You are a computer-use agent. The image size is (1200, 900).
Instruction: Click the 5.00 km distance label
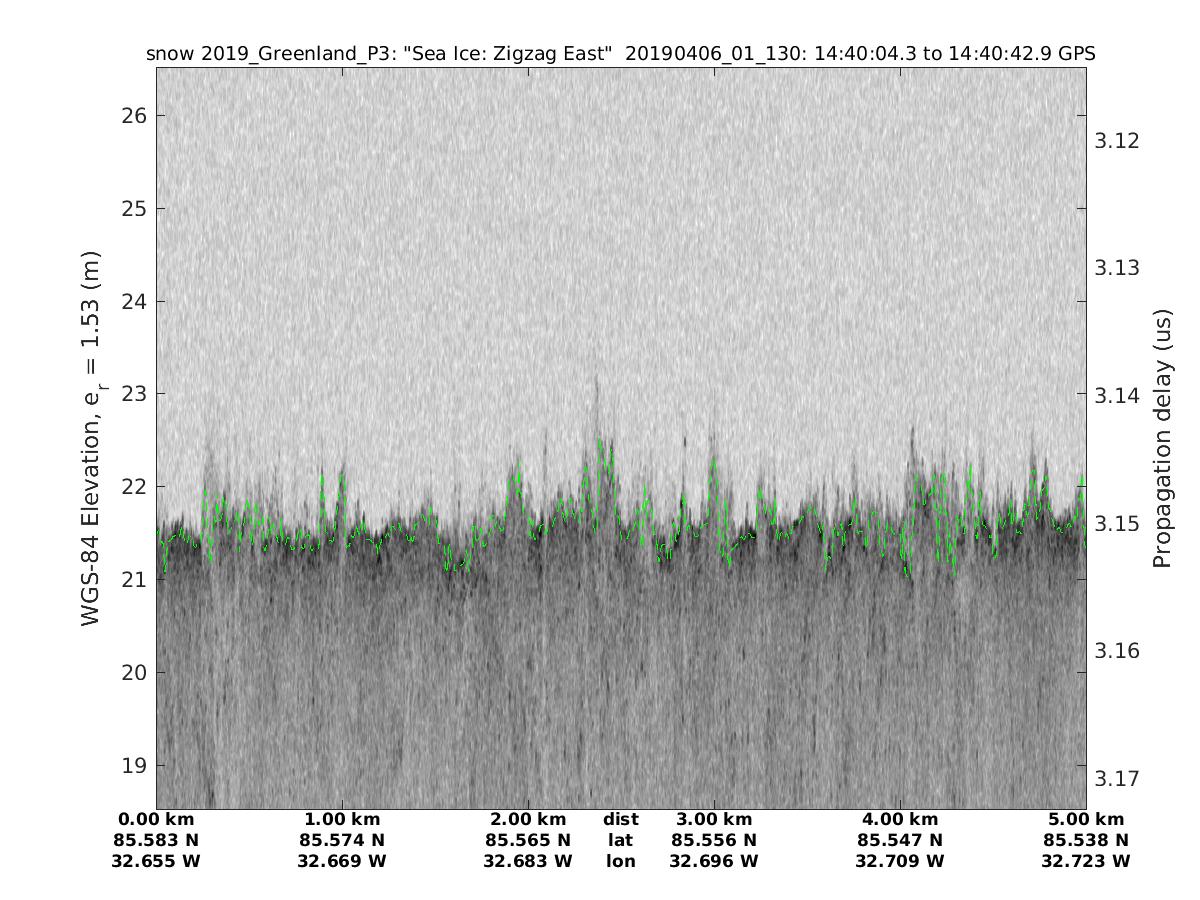click(x=1085, y=820)
